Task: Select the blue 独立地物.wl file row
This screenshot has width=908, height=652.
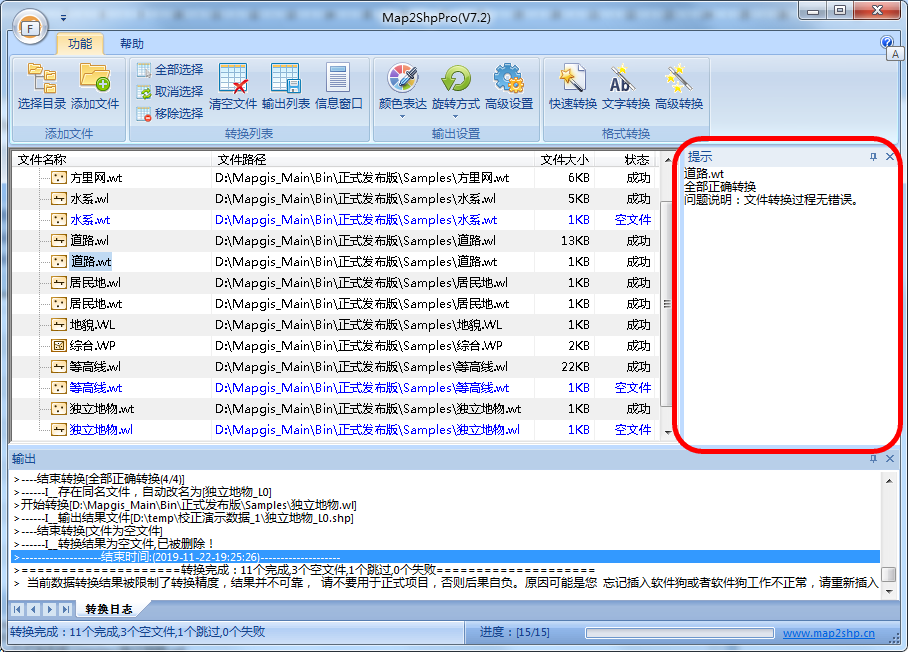Action: [x=336, y=430]
